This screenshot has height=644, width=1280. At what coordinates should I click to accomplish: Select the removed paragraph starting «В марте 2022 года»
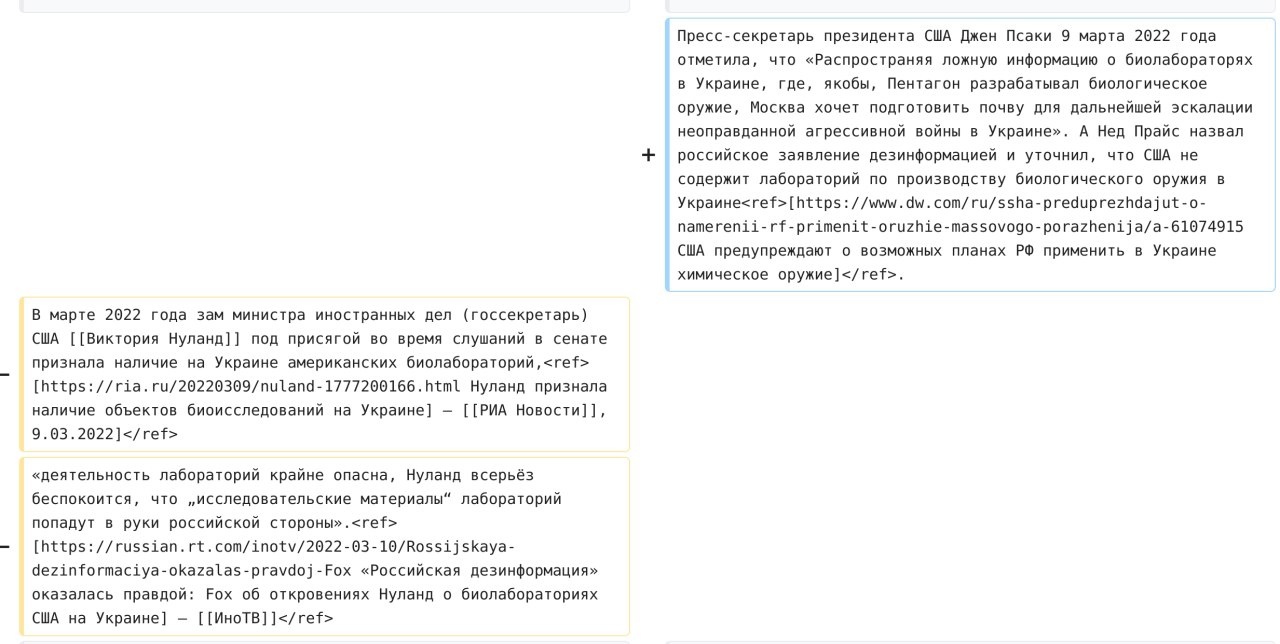pos(324,374)
